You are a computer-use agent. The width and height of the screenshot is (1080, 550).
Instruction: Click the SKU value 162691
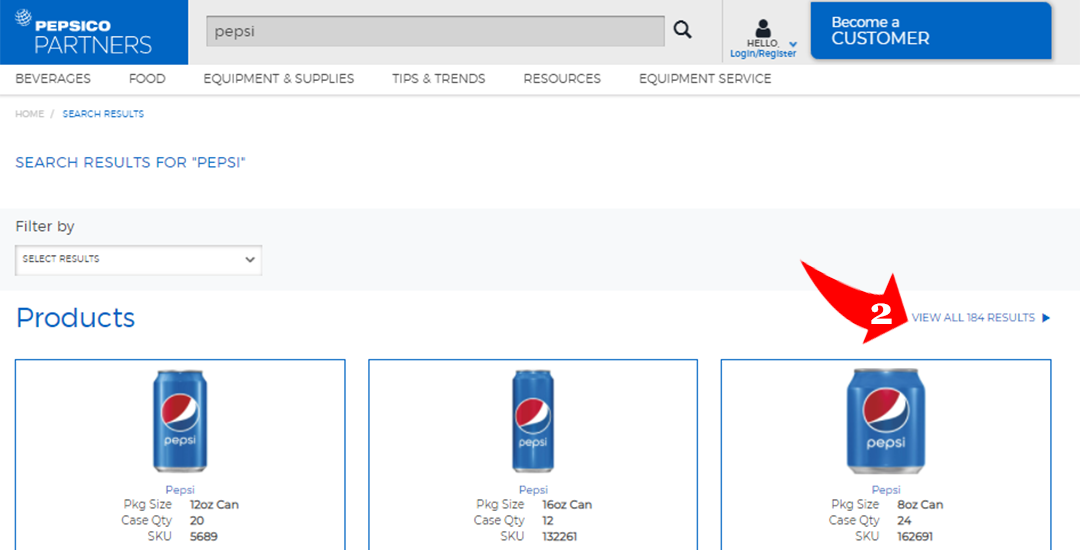tap(915, 536)
